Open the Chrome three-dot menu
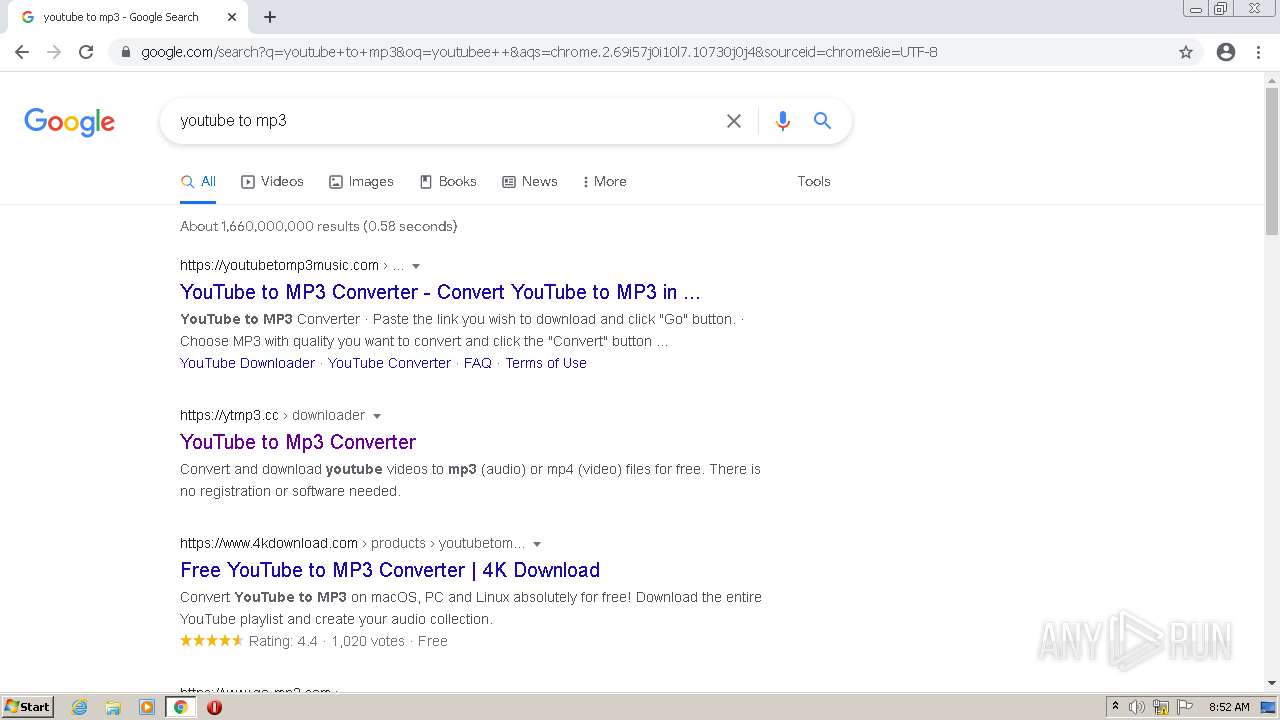 click(x=1258, y=52)
